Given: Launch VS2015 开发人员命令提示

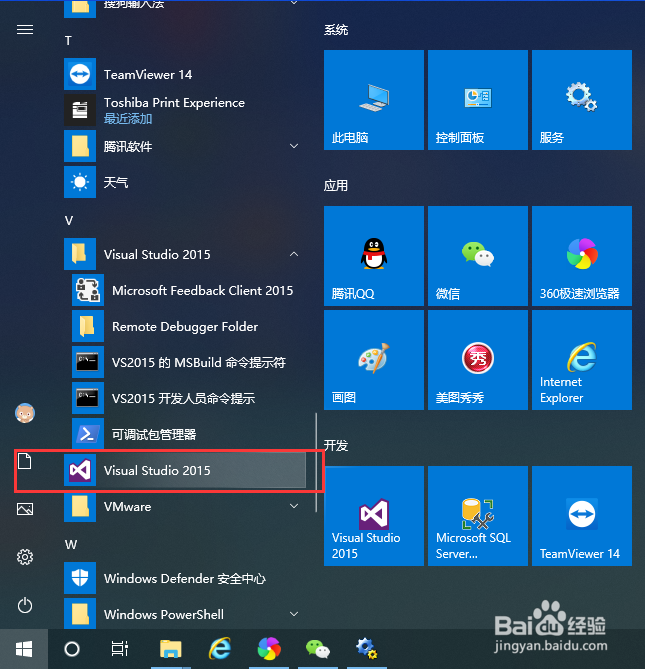Looking at the screenshot, I should [x=189, y=398].
